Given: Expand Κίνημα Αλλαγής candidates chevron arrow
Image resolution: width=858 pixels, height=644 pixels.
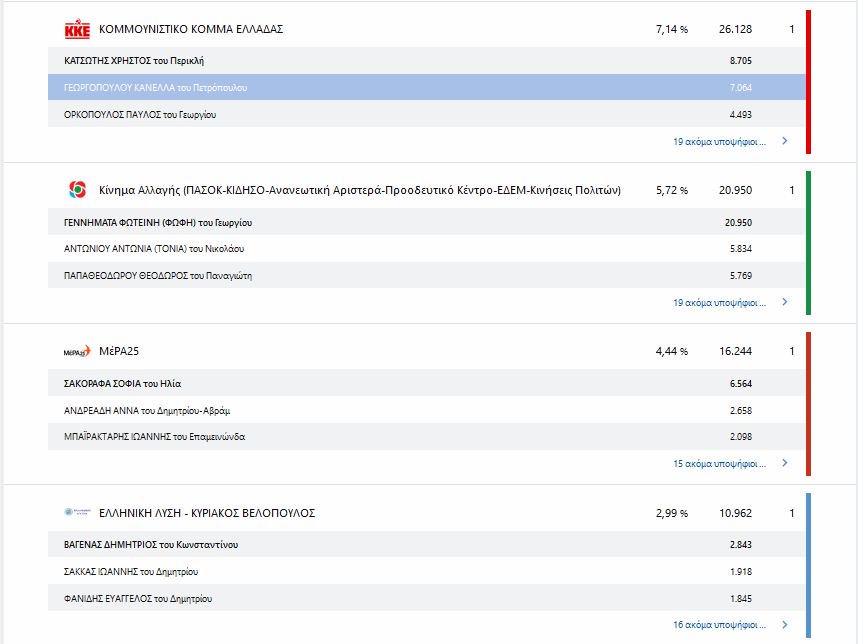Looking at the screenshot, I should (x=785, y=302).
